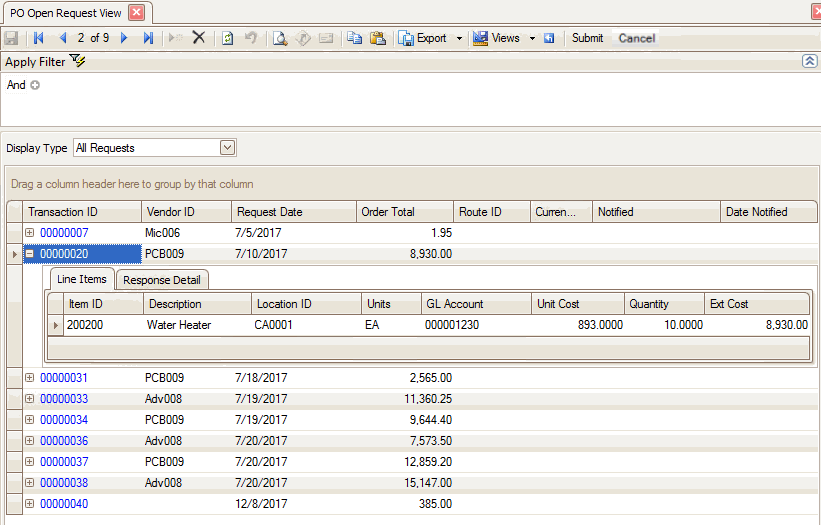Open the Export dropdown arrow
This screenshot has width=821, height=525.
[459, 38]
